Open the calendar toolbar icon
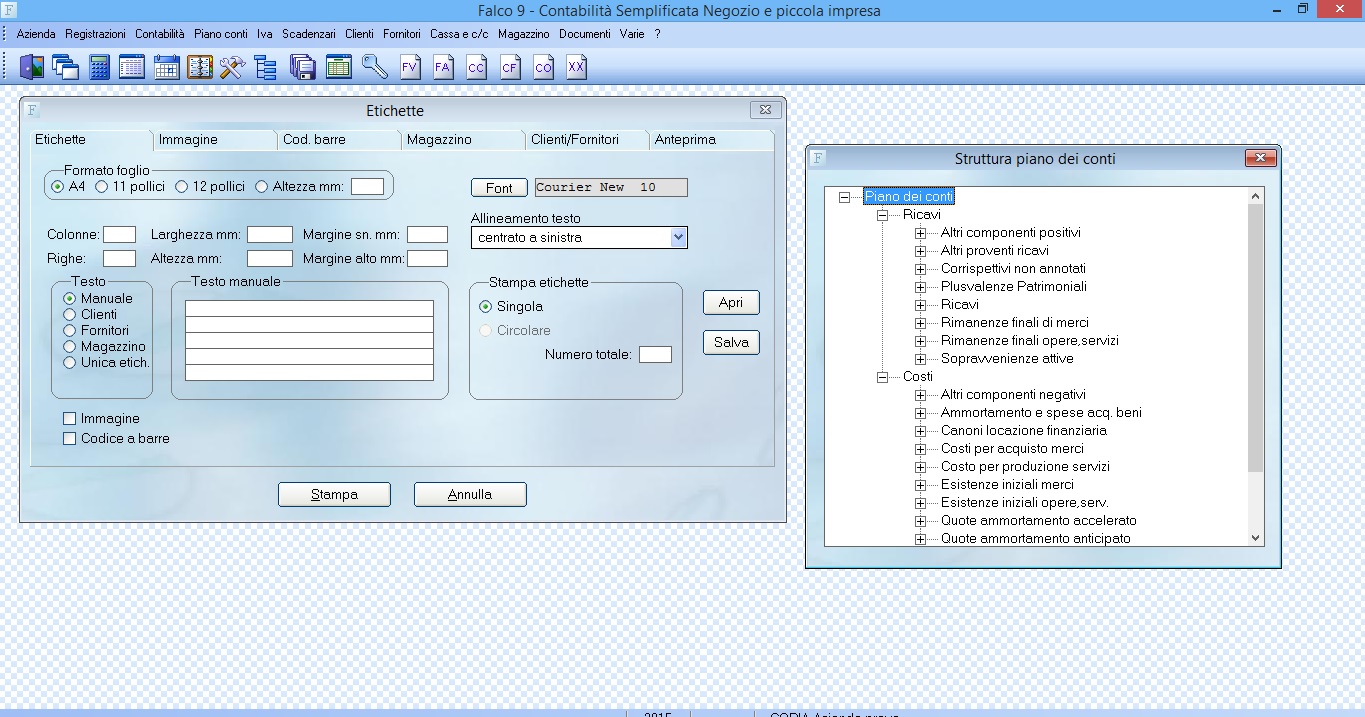Viewport: 1365px width, 717px height. coord(166,67)
